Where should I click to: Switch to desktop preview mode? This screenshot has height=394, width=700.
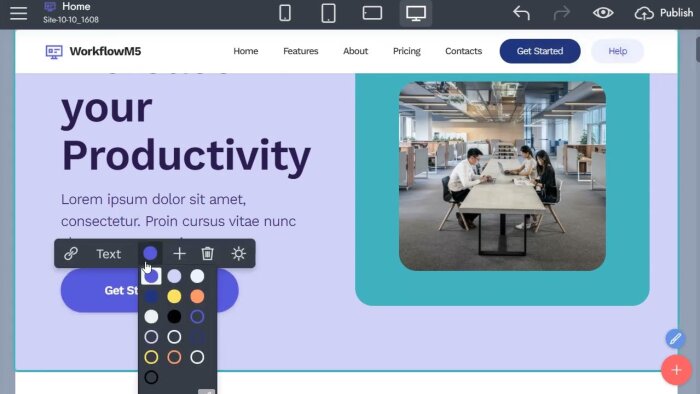416,13
